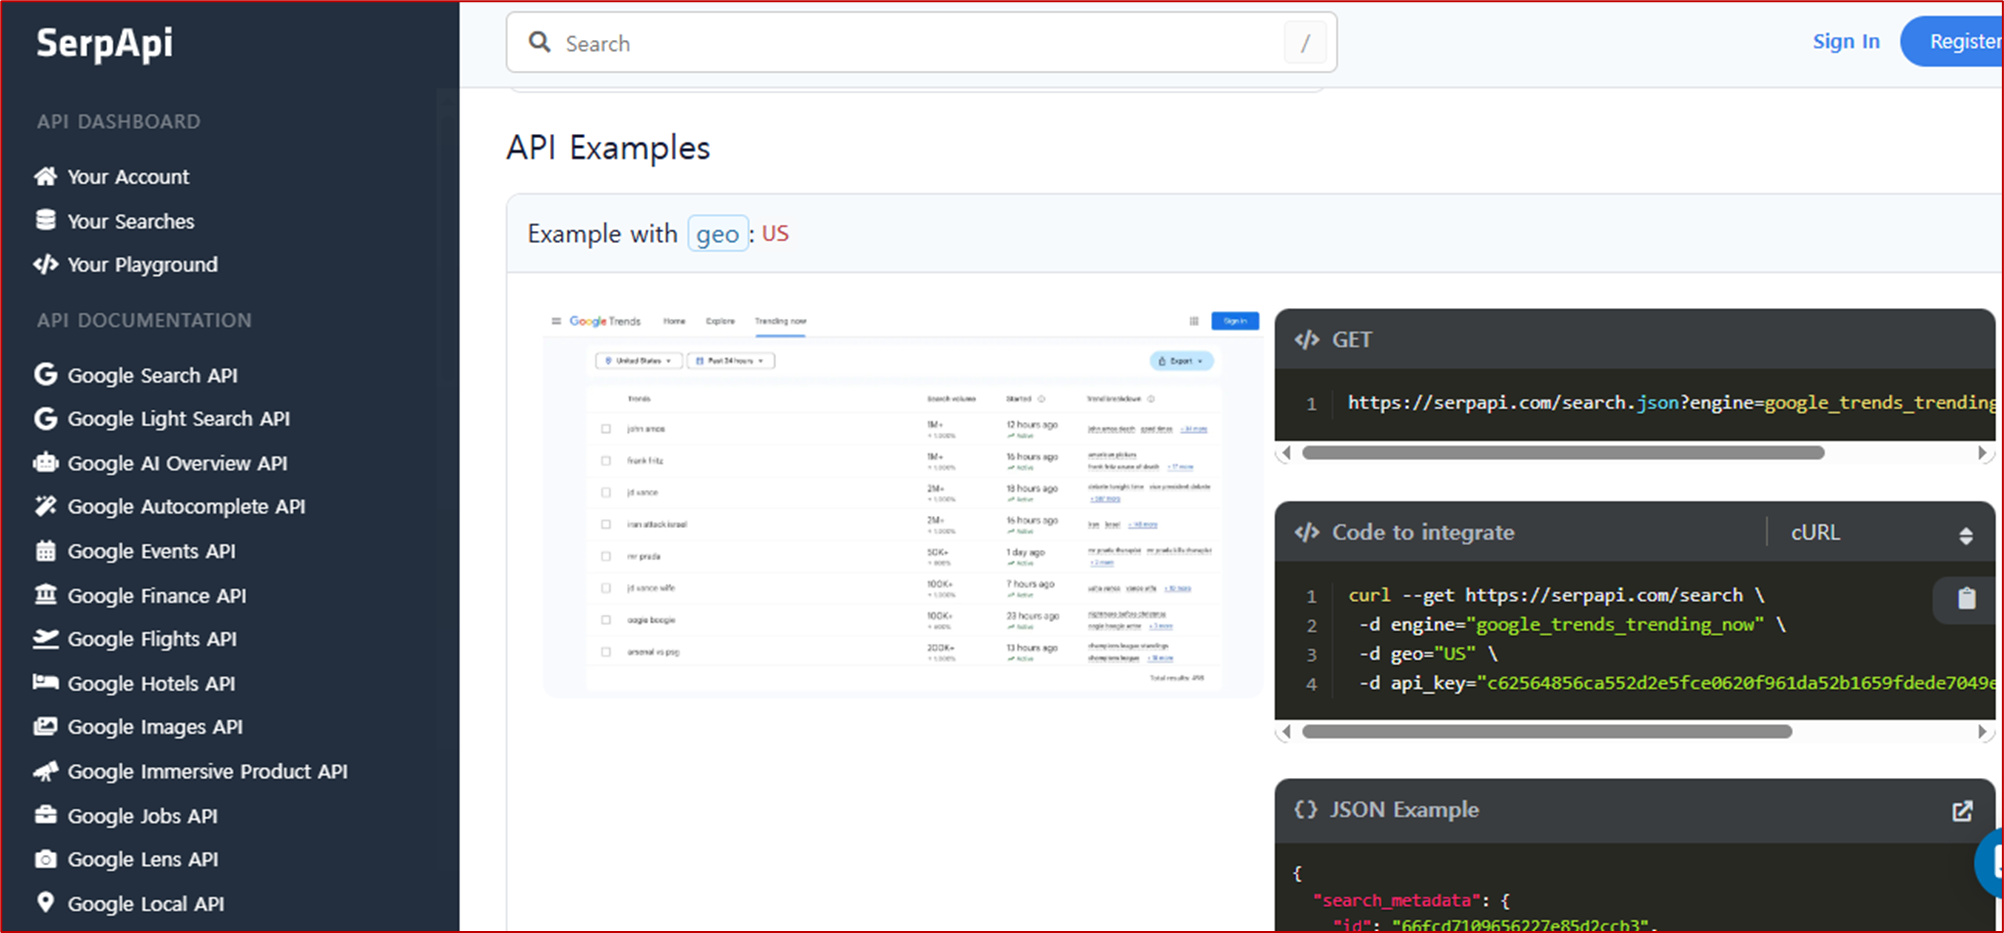Click the magnifier icon in the search box
The image size is (2004, 933).
539,42
